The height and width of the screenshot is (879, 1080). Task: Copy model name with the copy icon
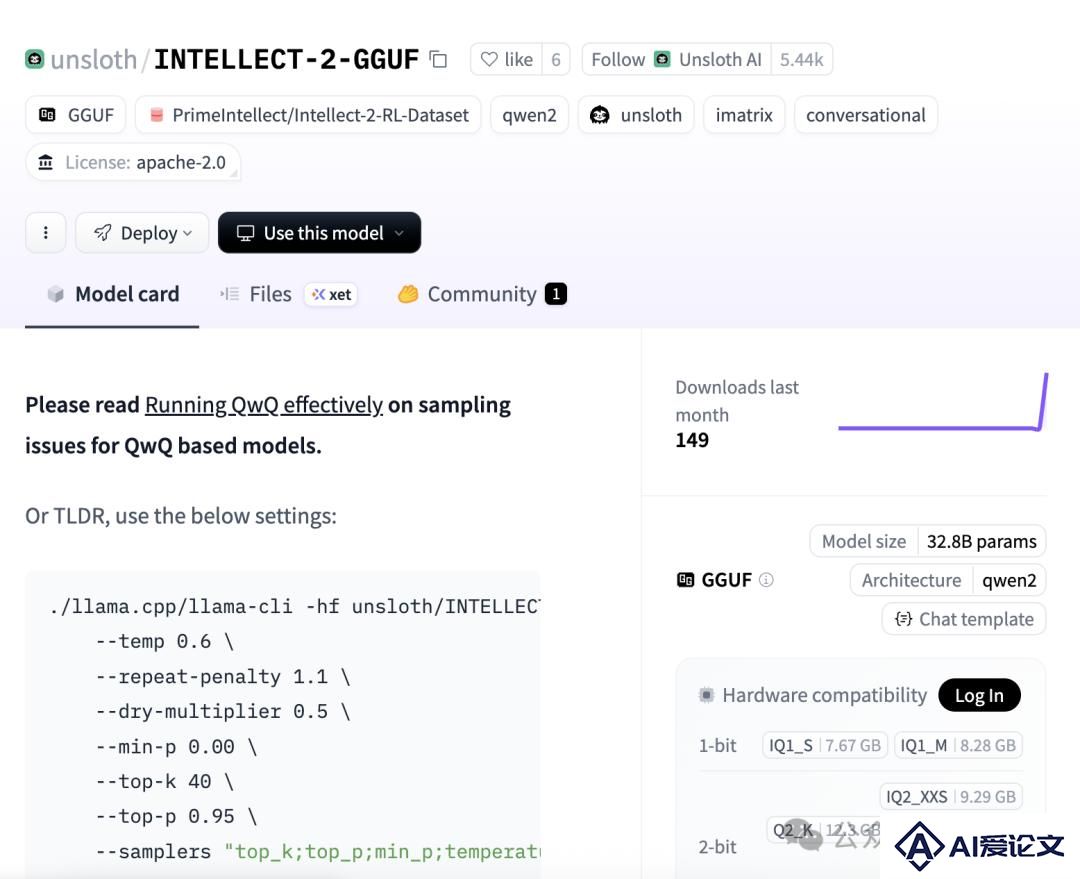[x=438, y=59]
